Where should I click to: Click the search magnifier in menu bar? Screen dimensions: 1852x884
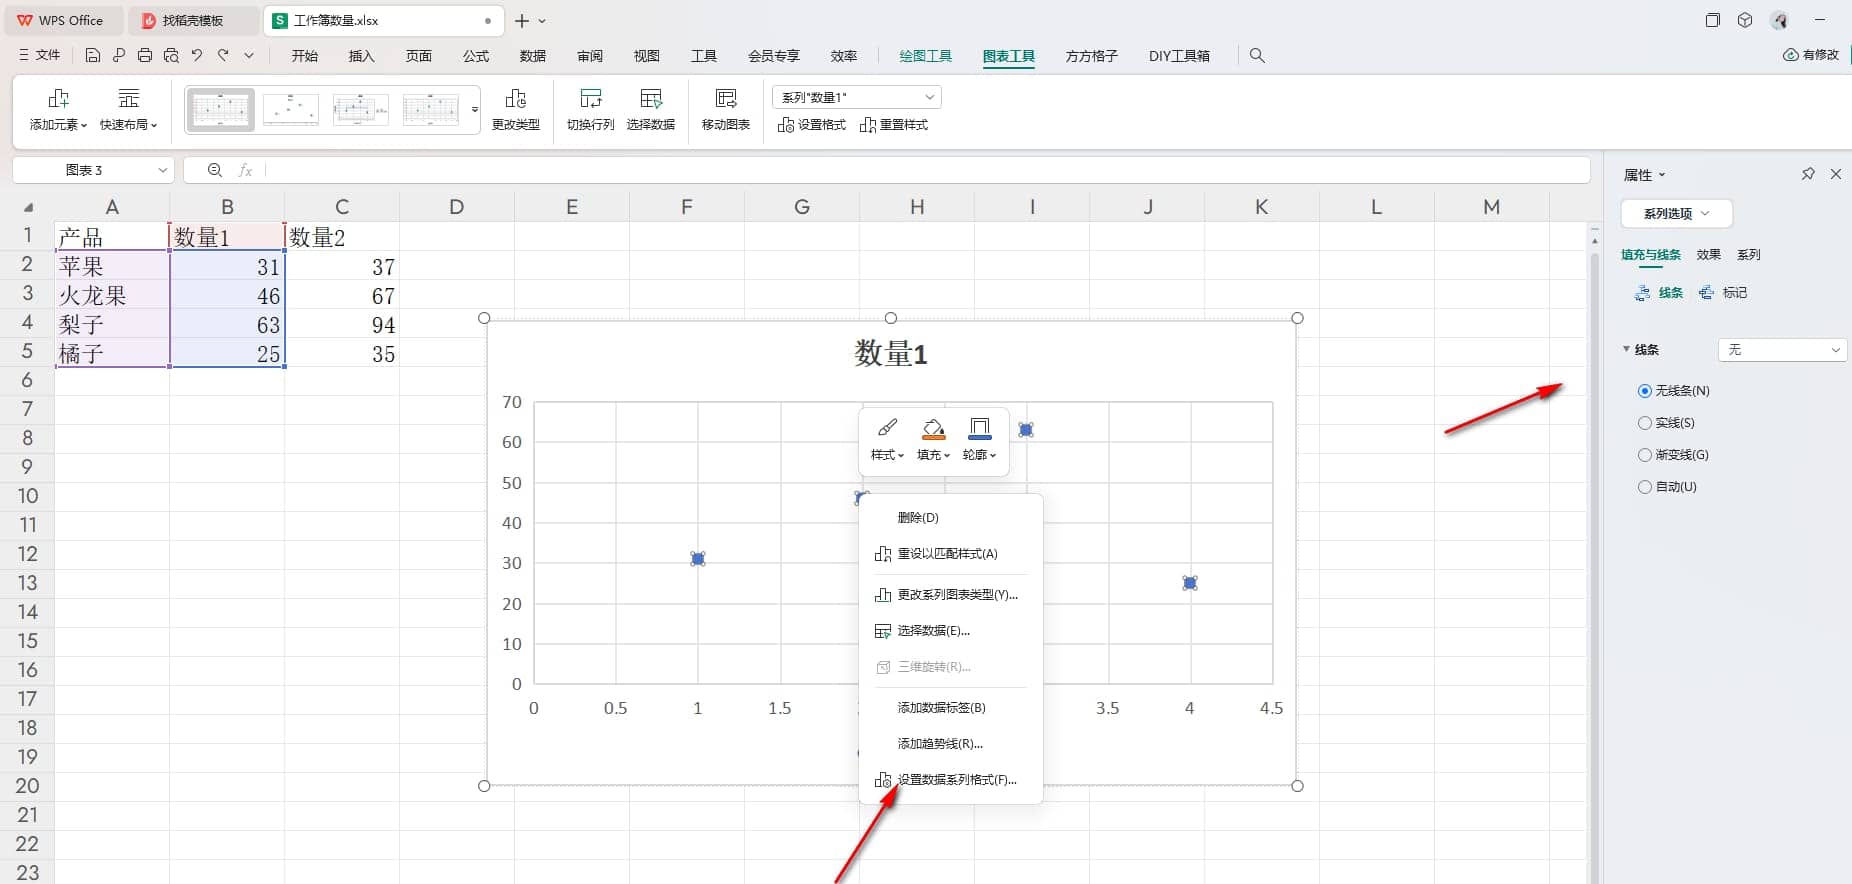pos(1257,56)
